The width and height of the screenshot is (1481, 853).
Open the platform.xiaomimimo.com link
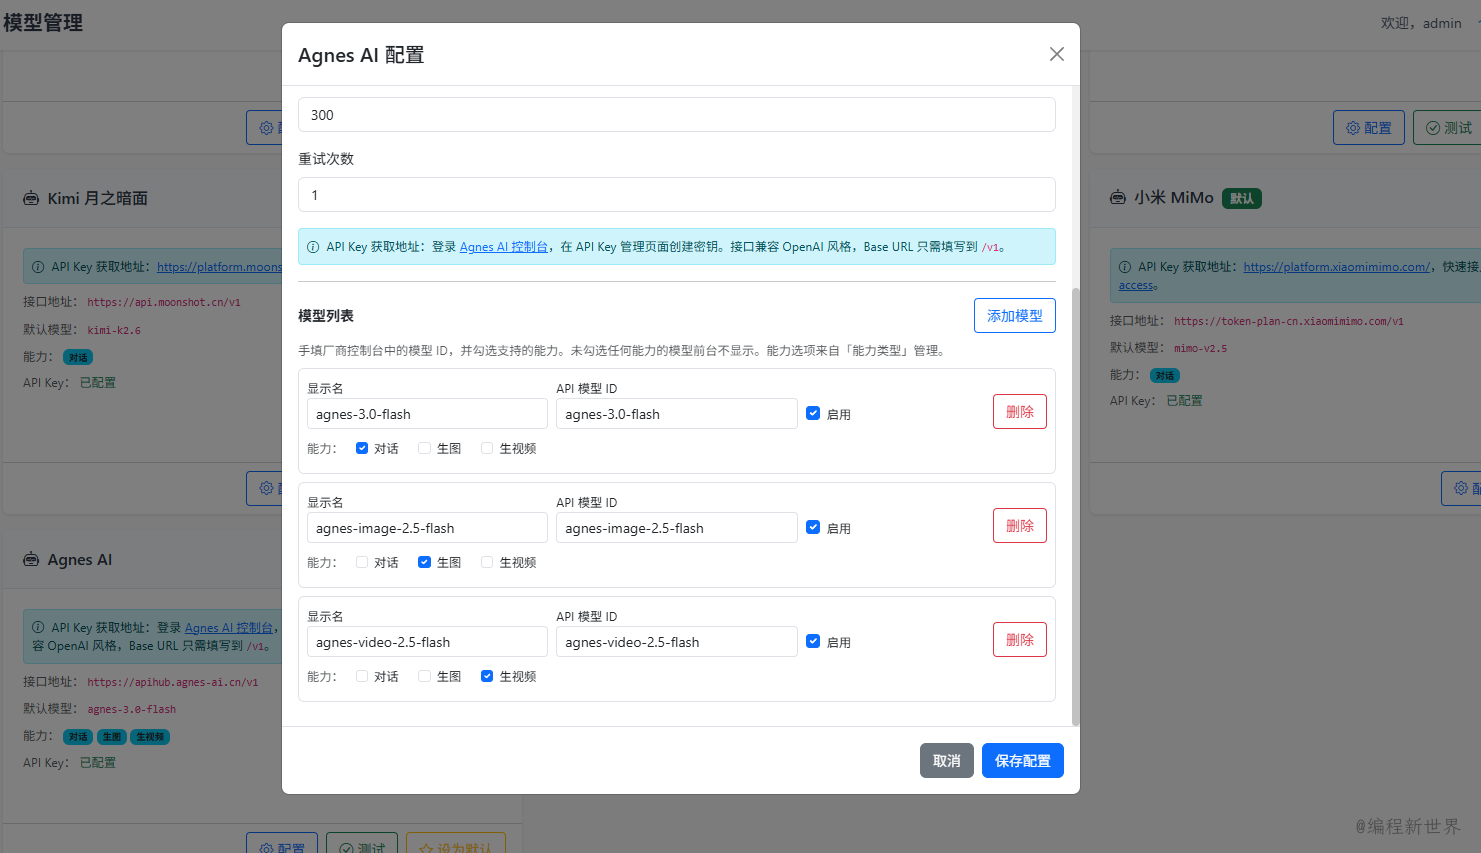point(1337,267)
